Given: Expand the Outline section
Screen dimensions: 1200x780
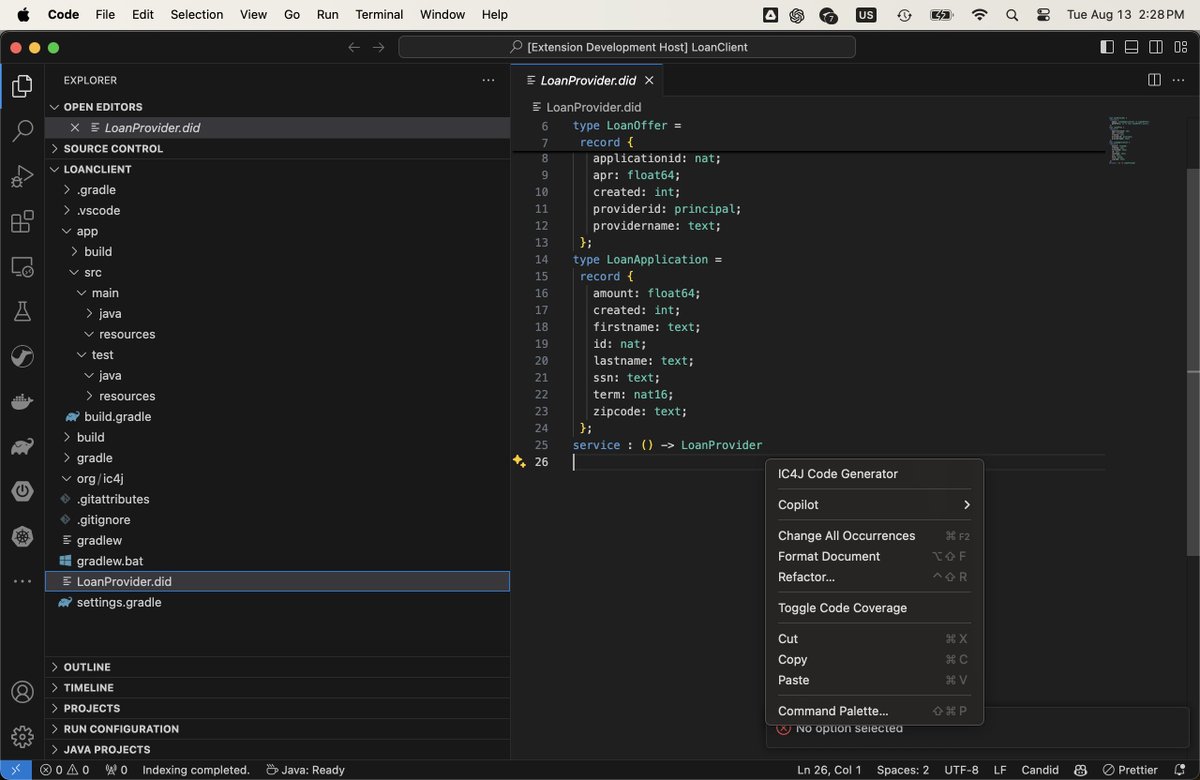Looking at the screenshot, I should [277, 667].
